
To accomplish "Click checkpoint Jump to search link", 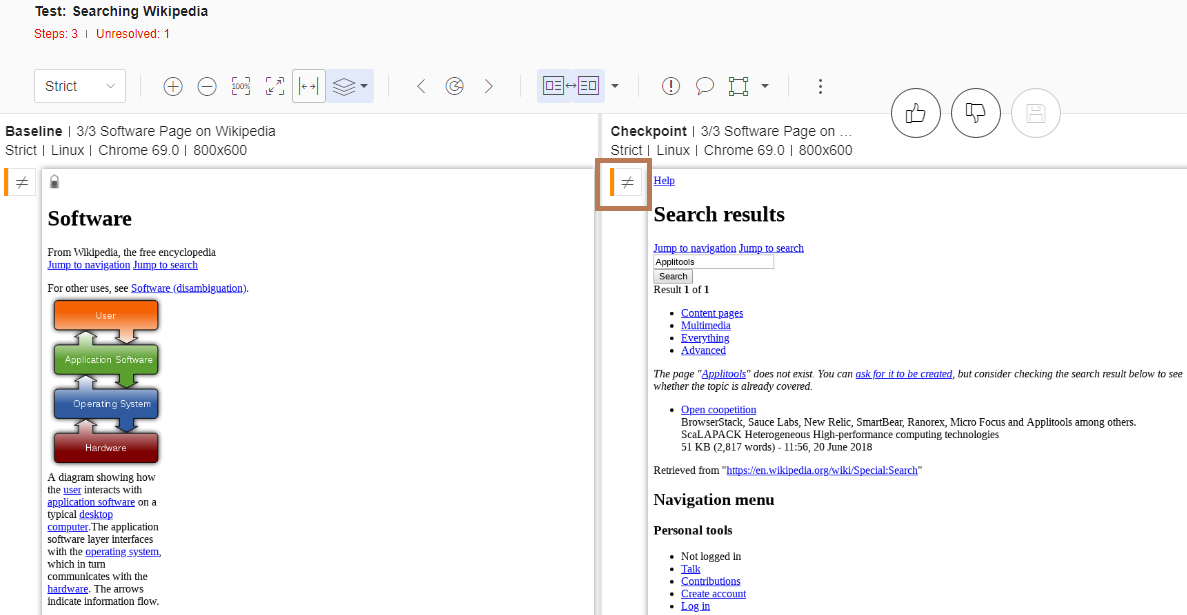I will point(771,248).
